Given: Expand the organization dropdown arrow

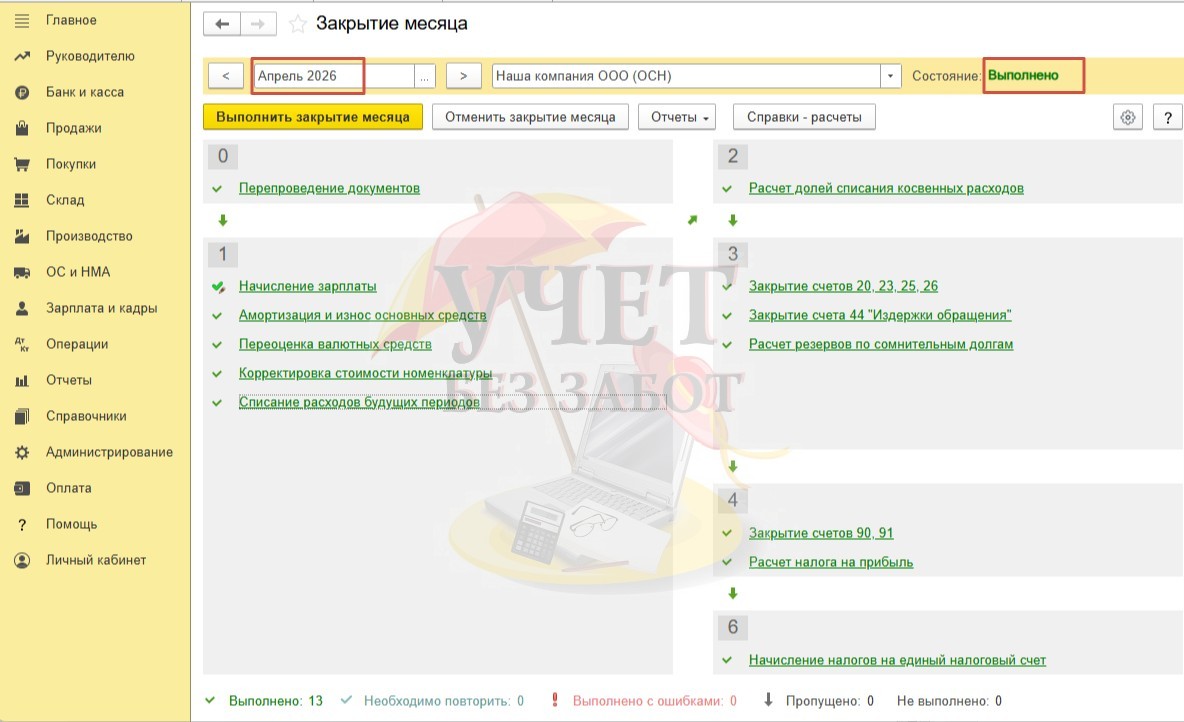Looking at the screenshot, I should coord(890,76).
